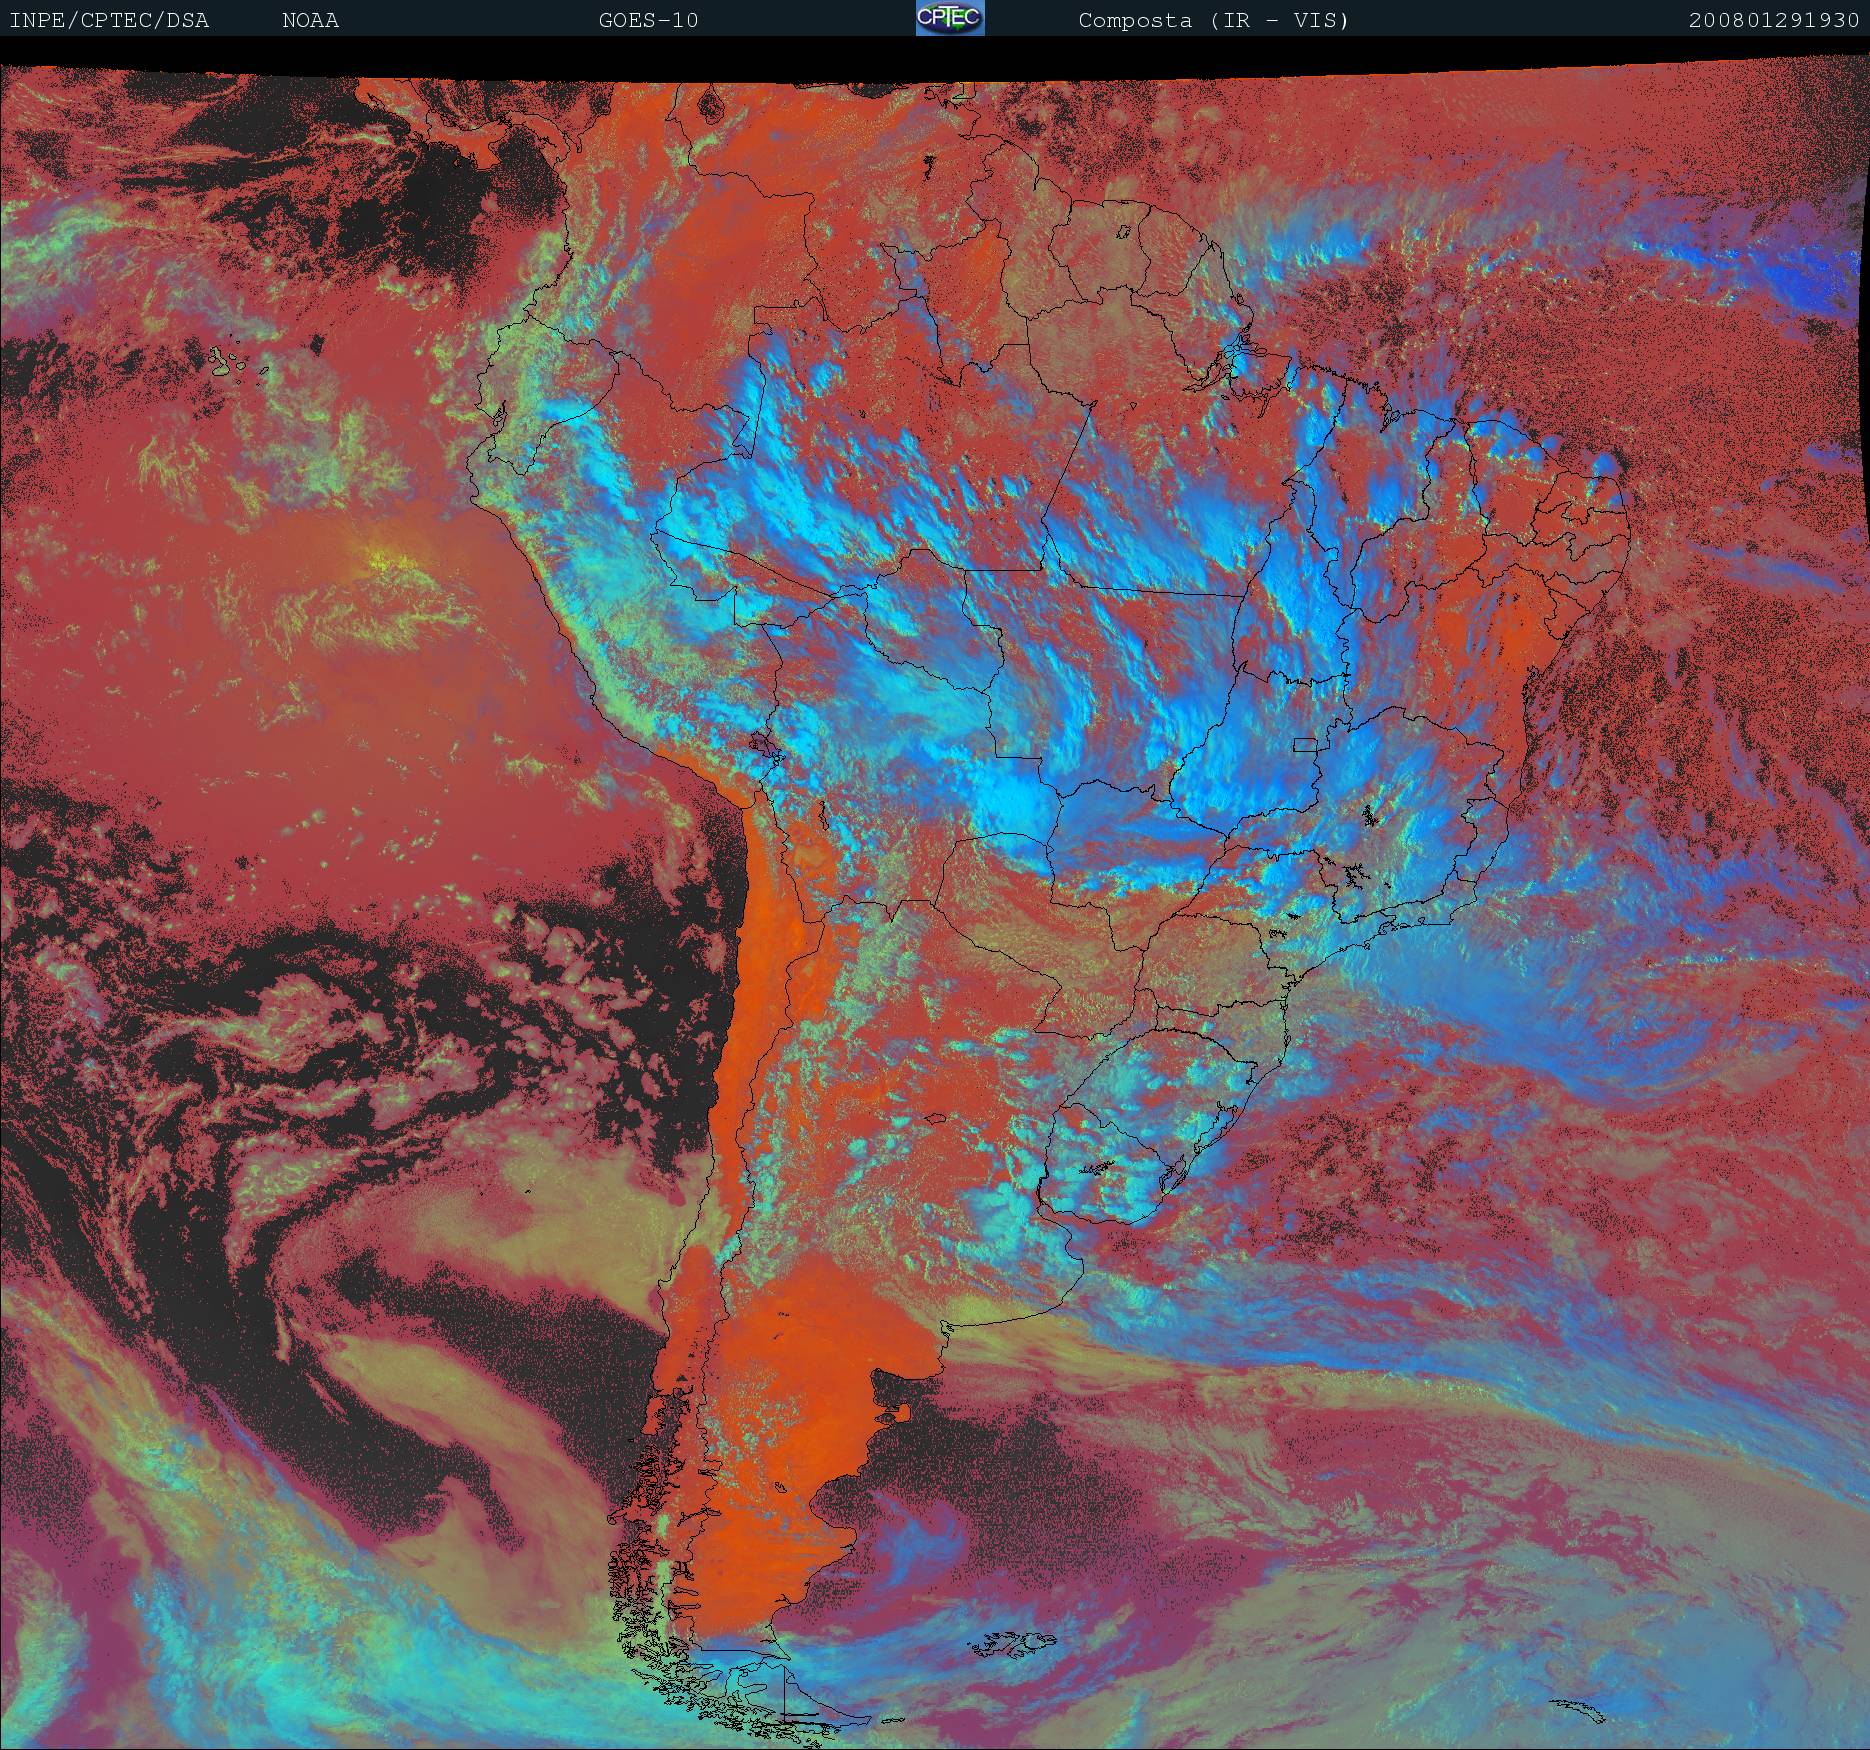Click Lake Titicaca outline on Peru-Bolivia border
Screen dimensions: 1870x1750
coord(762,746)
